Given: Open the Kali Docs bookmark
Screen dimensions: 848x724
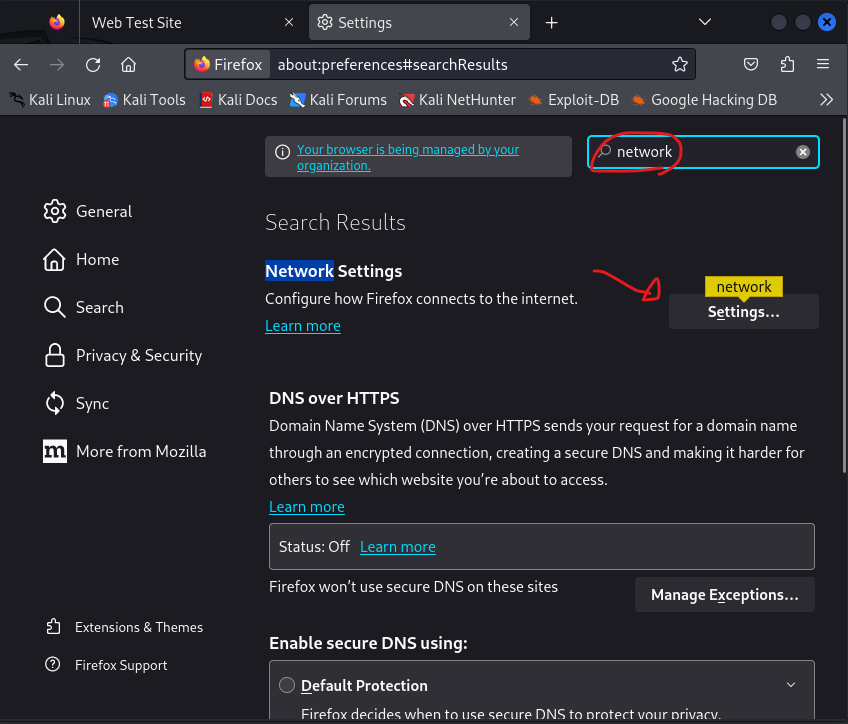Looking at the screenshot, I should [238, 99].
